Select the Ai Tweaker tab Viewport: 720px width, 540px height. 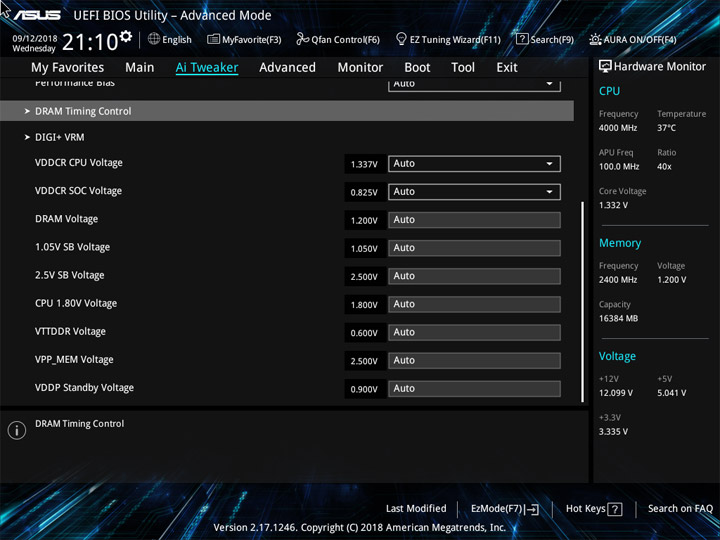[207, 68]
